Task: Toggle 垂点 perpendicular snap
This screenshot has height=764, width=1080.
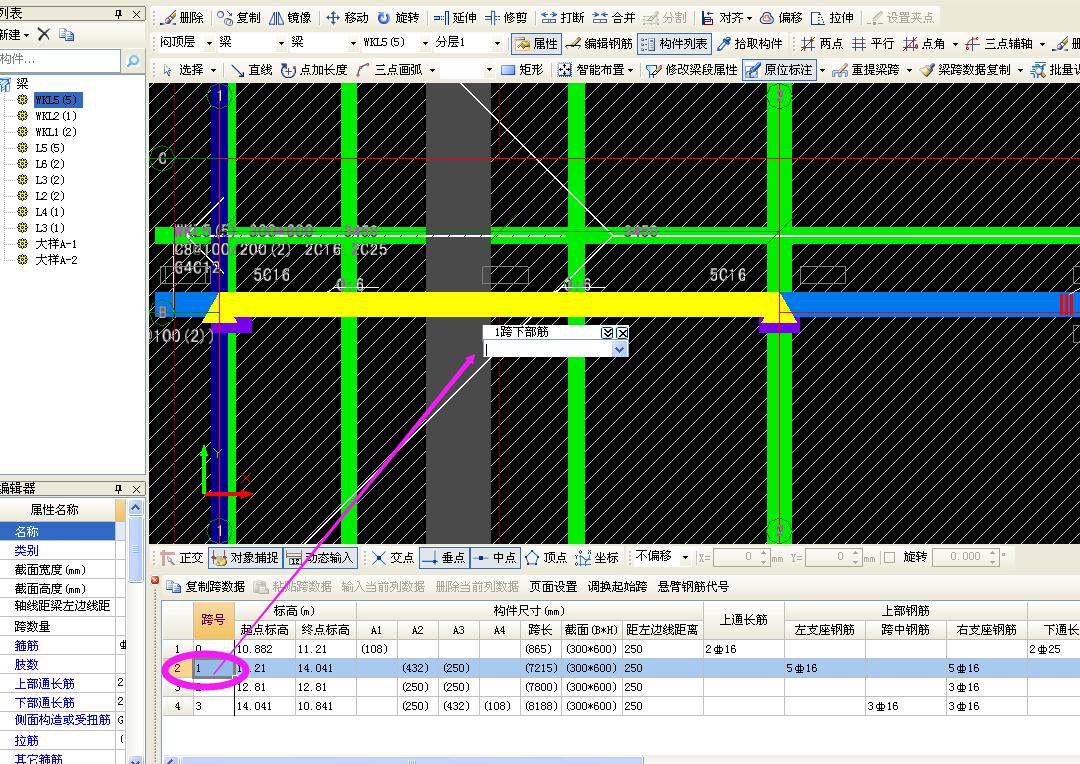Action: pos(444,557)
